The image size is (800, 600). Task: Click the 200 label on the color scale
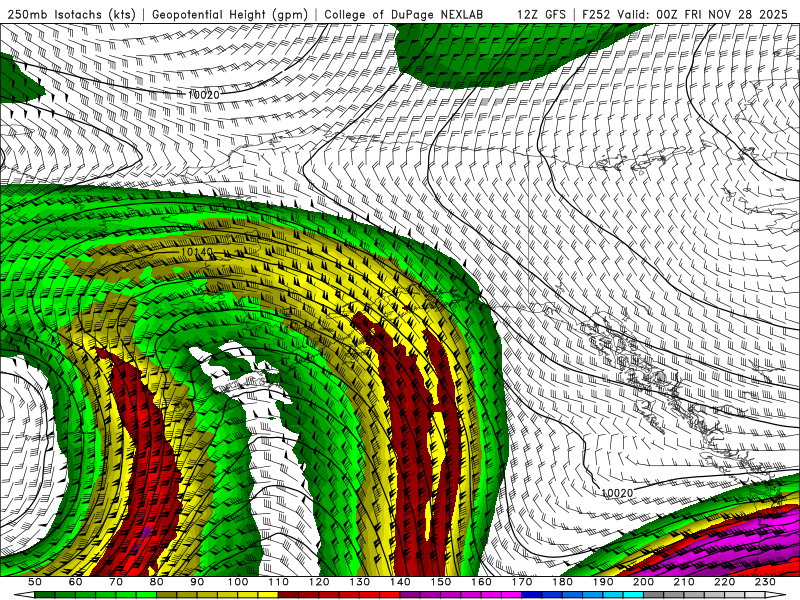click(x=643, y=582)
